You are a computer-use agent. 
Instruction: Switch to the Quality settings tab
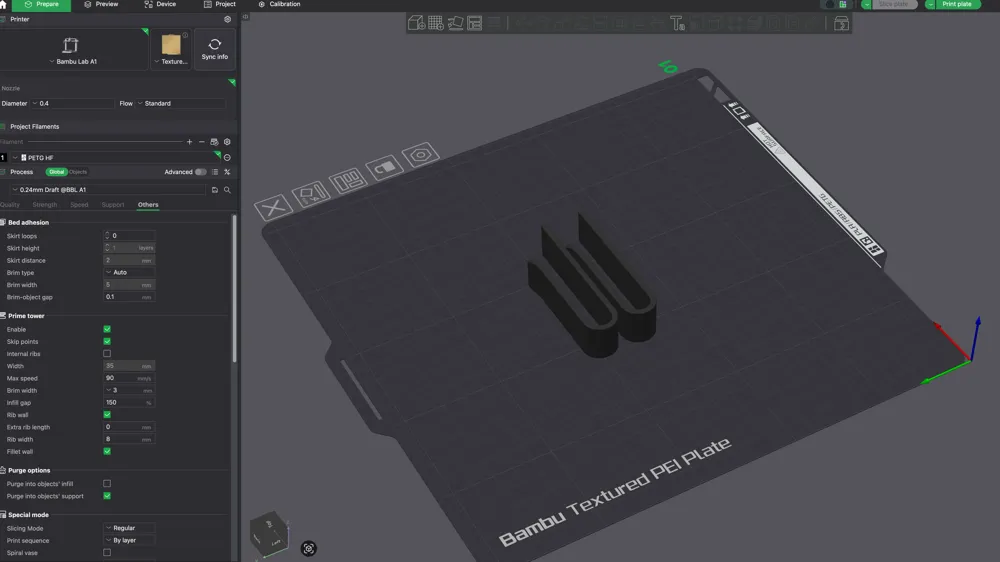tap(10, 205)
